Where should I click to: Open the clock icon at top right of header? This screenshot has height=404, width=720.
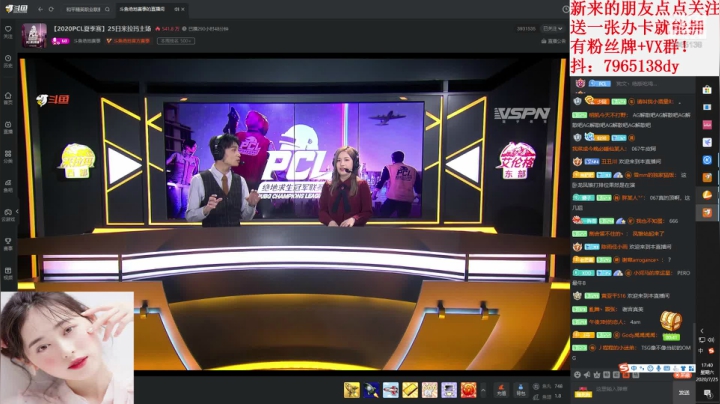(x=566, y=9)
